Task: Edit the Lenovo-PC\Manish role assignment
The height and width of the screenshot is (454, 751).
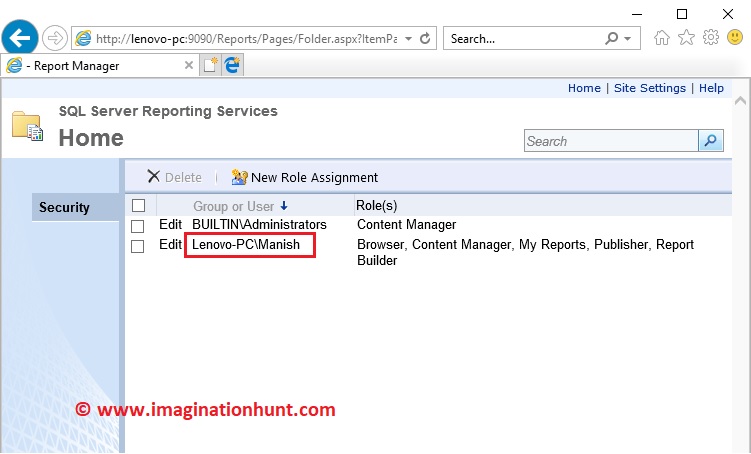Action: tap(171, 244)
